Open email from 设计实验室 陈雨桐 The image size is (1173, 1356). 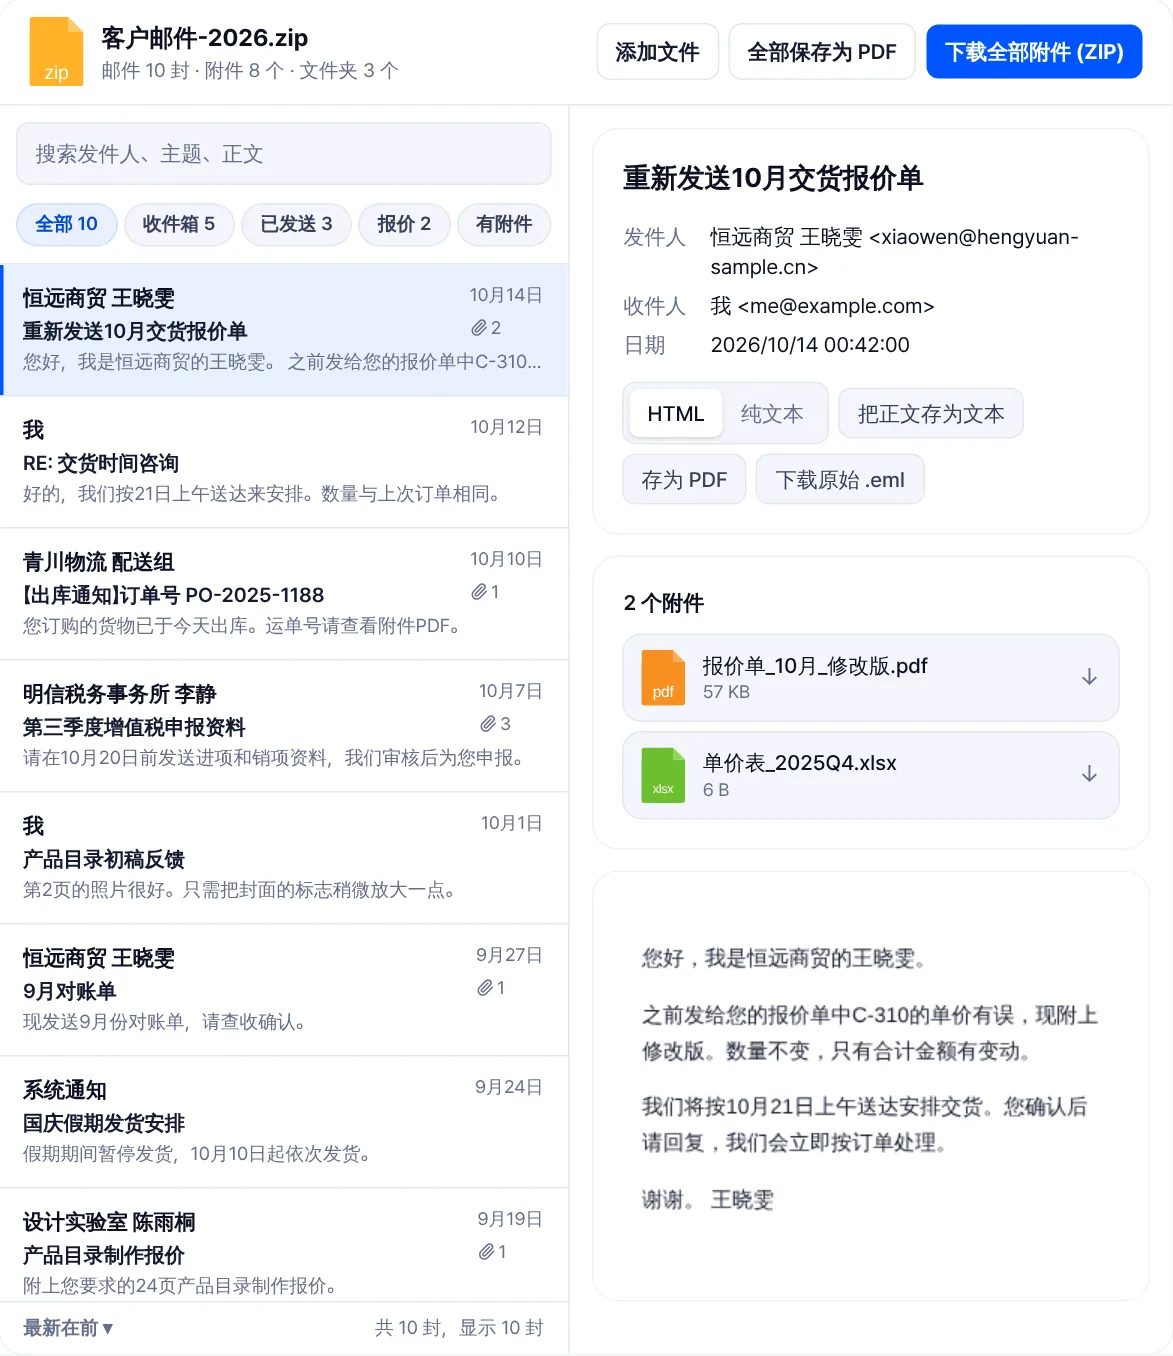[284, 1245]
